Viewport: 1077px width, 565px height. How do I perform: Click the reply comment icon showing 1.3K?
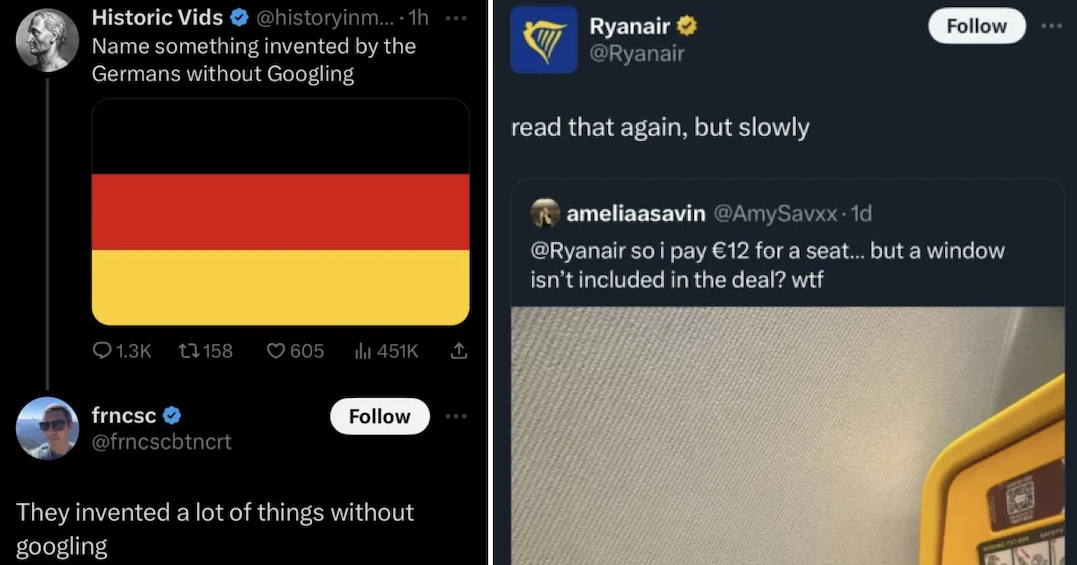coord(102,351)
